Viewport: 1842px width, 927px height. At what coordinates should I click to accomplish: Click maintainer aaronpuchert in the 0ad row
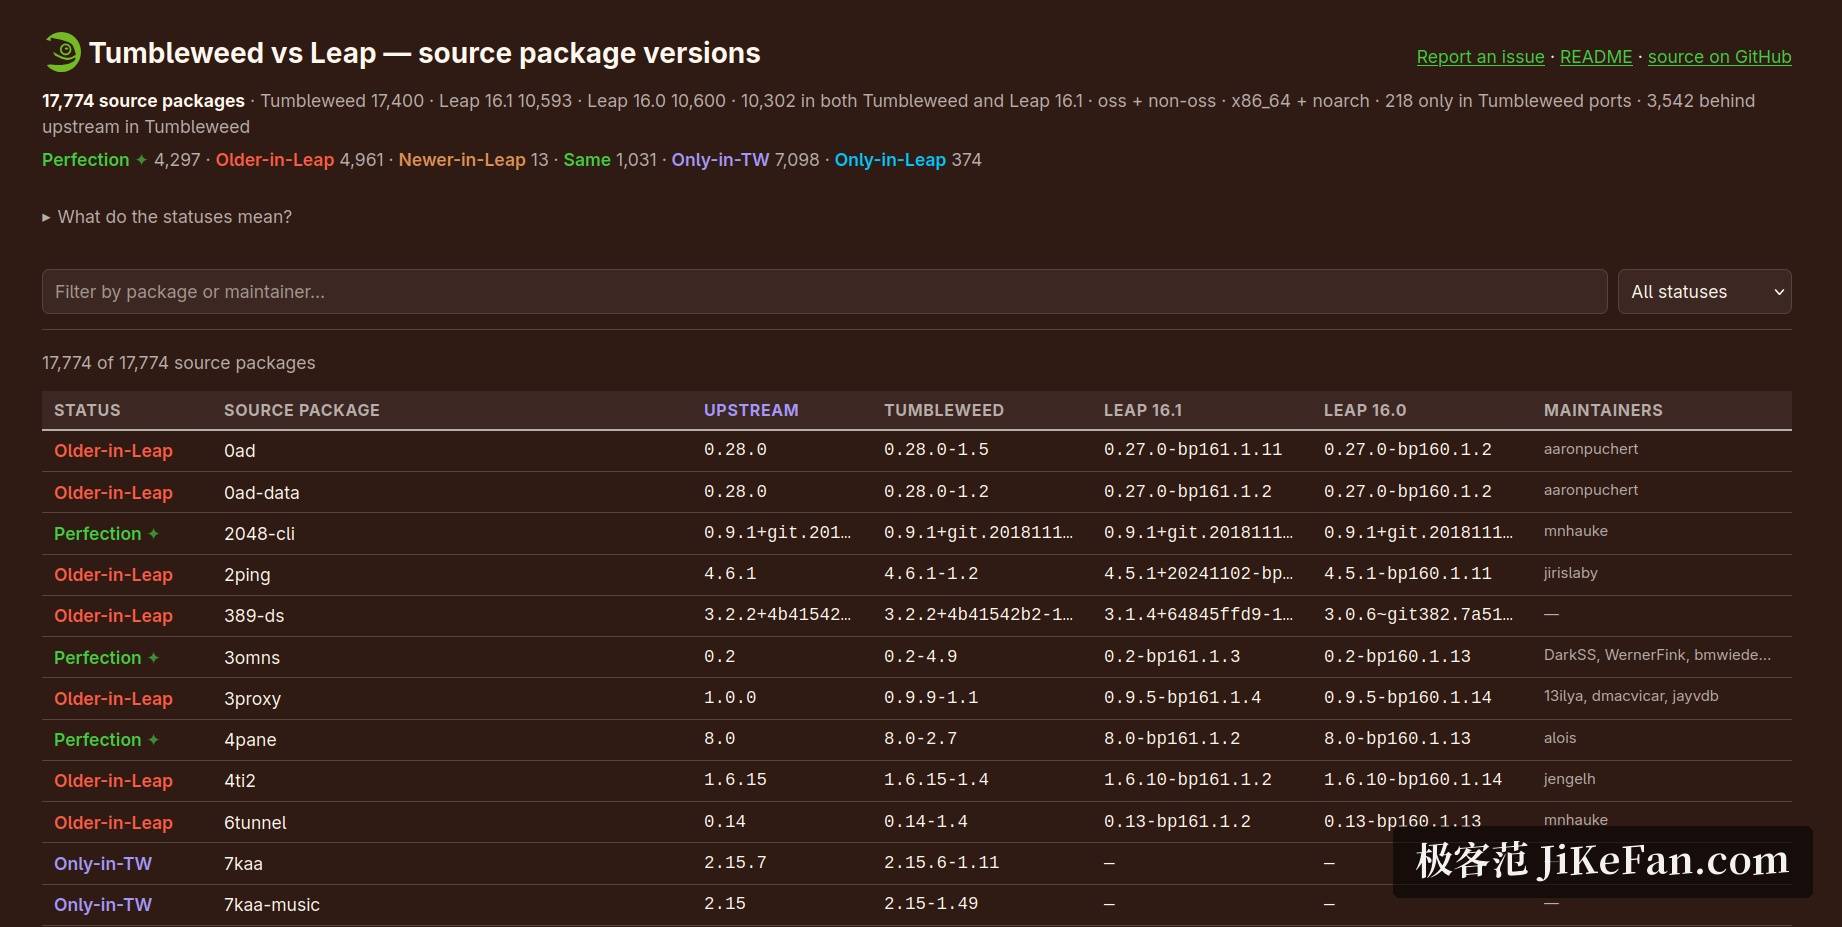pyautogui.click(x=1591, y=449)
